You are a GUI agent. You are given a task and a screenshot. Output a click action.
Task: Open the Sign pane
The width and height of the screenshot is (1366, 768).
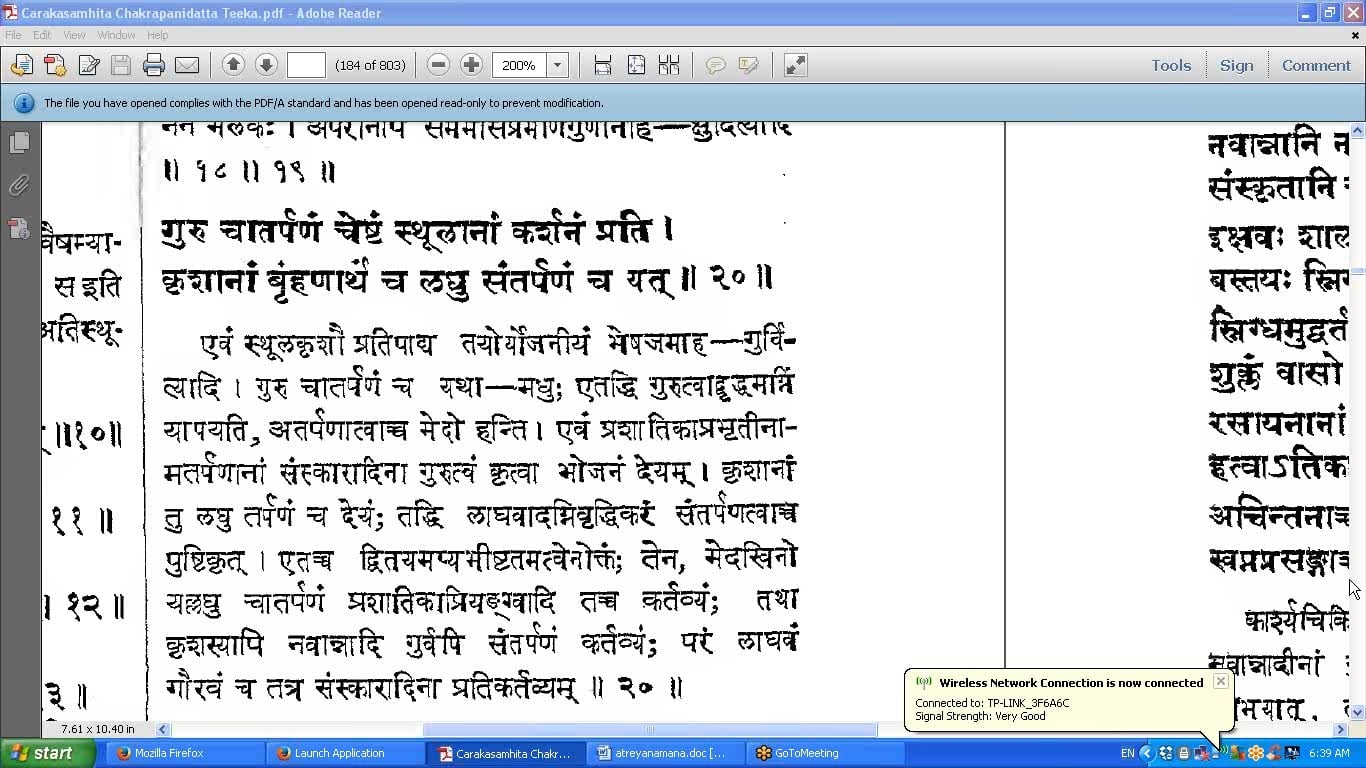pyautogui.click(x=1236, y=65)
